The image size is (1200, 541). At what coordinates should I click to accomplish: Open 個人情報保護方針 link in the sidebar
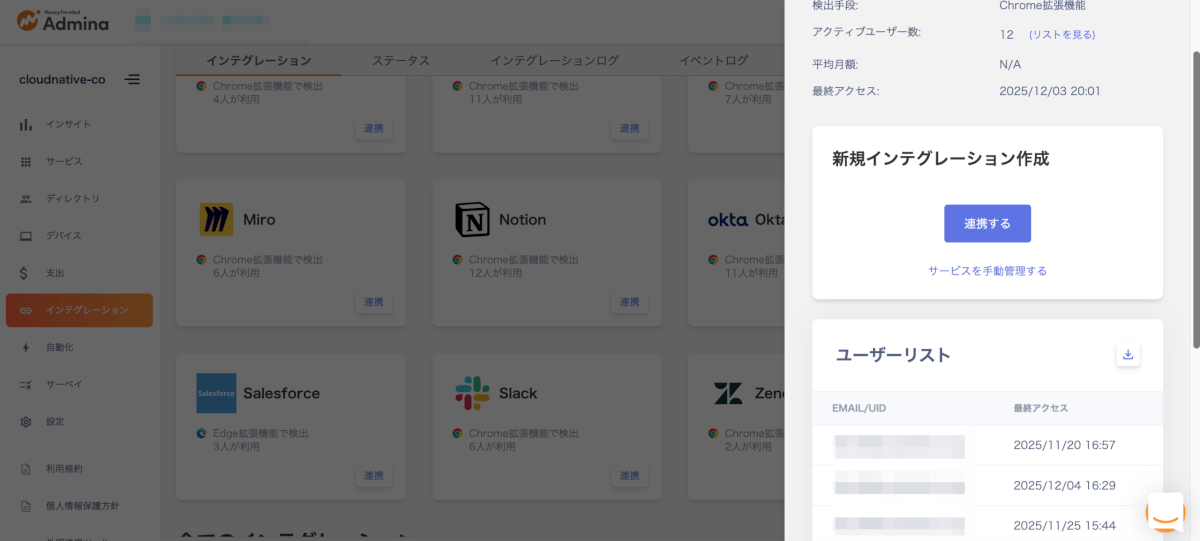[80, 505]
